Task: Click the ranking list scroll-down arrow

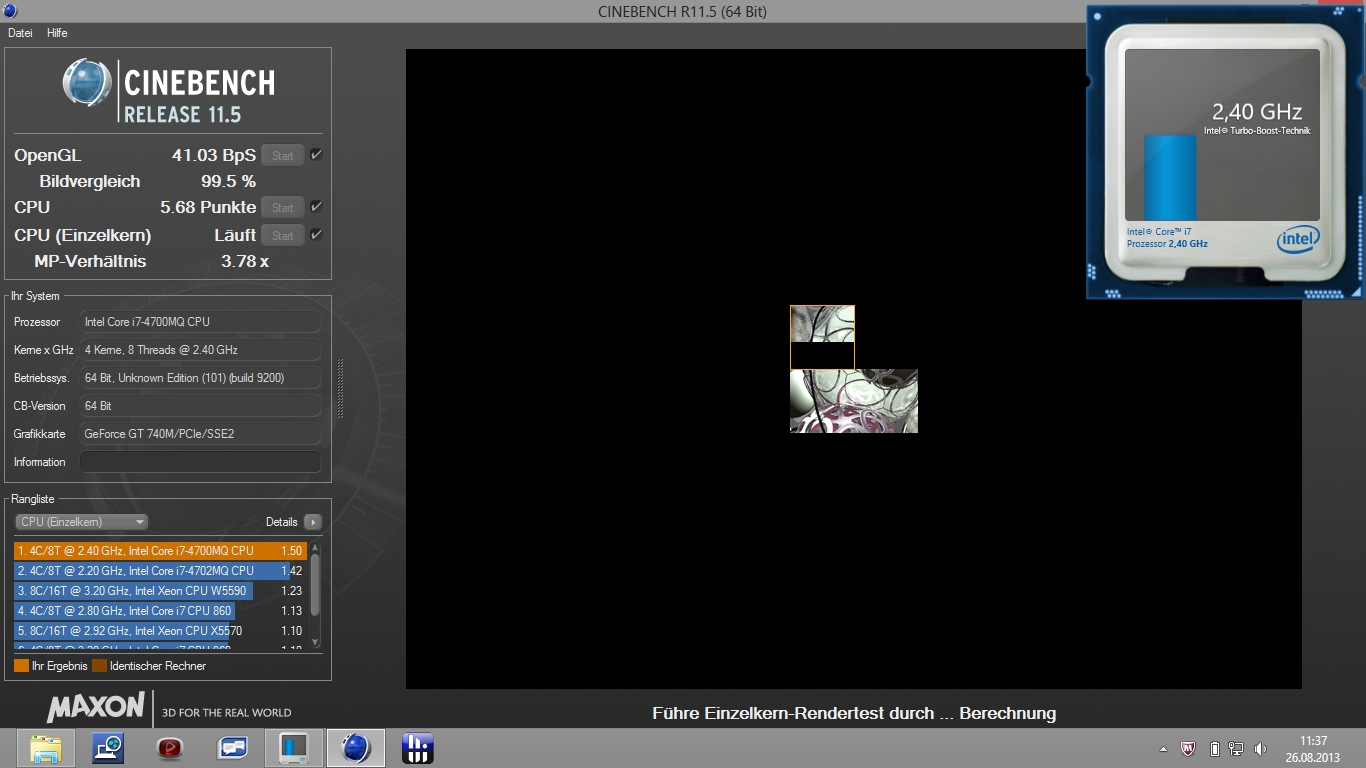Action: pyautogui.click(x=316, y=642)
